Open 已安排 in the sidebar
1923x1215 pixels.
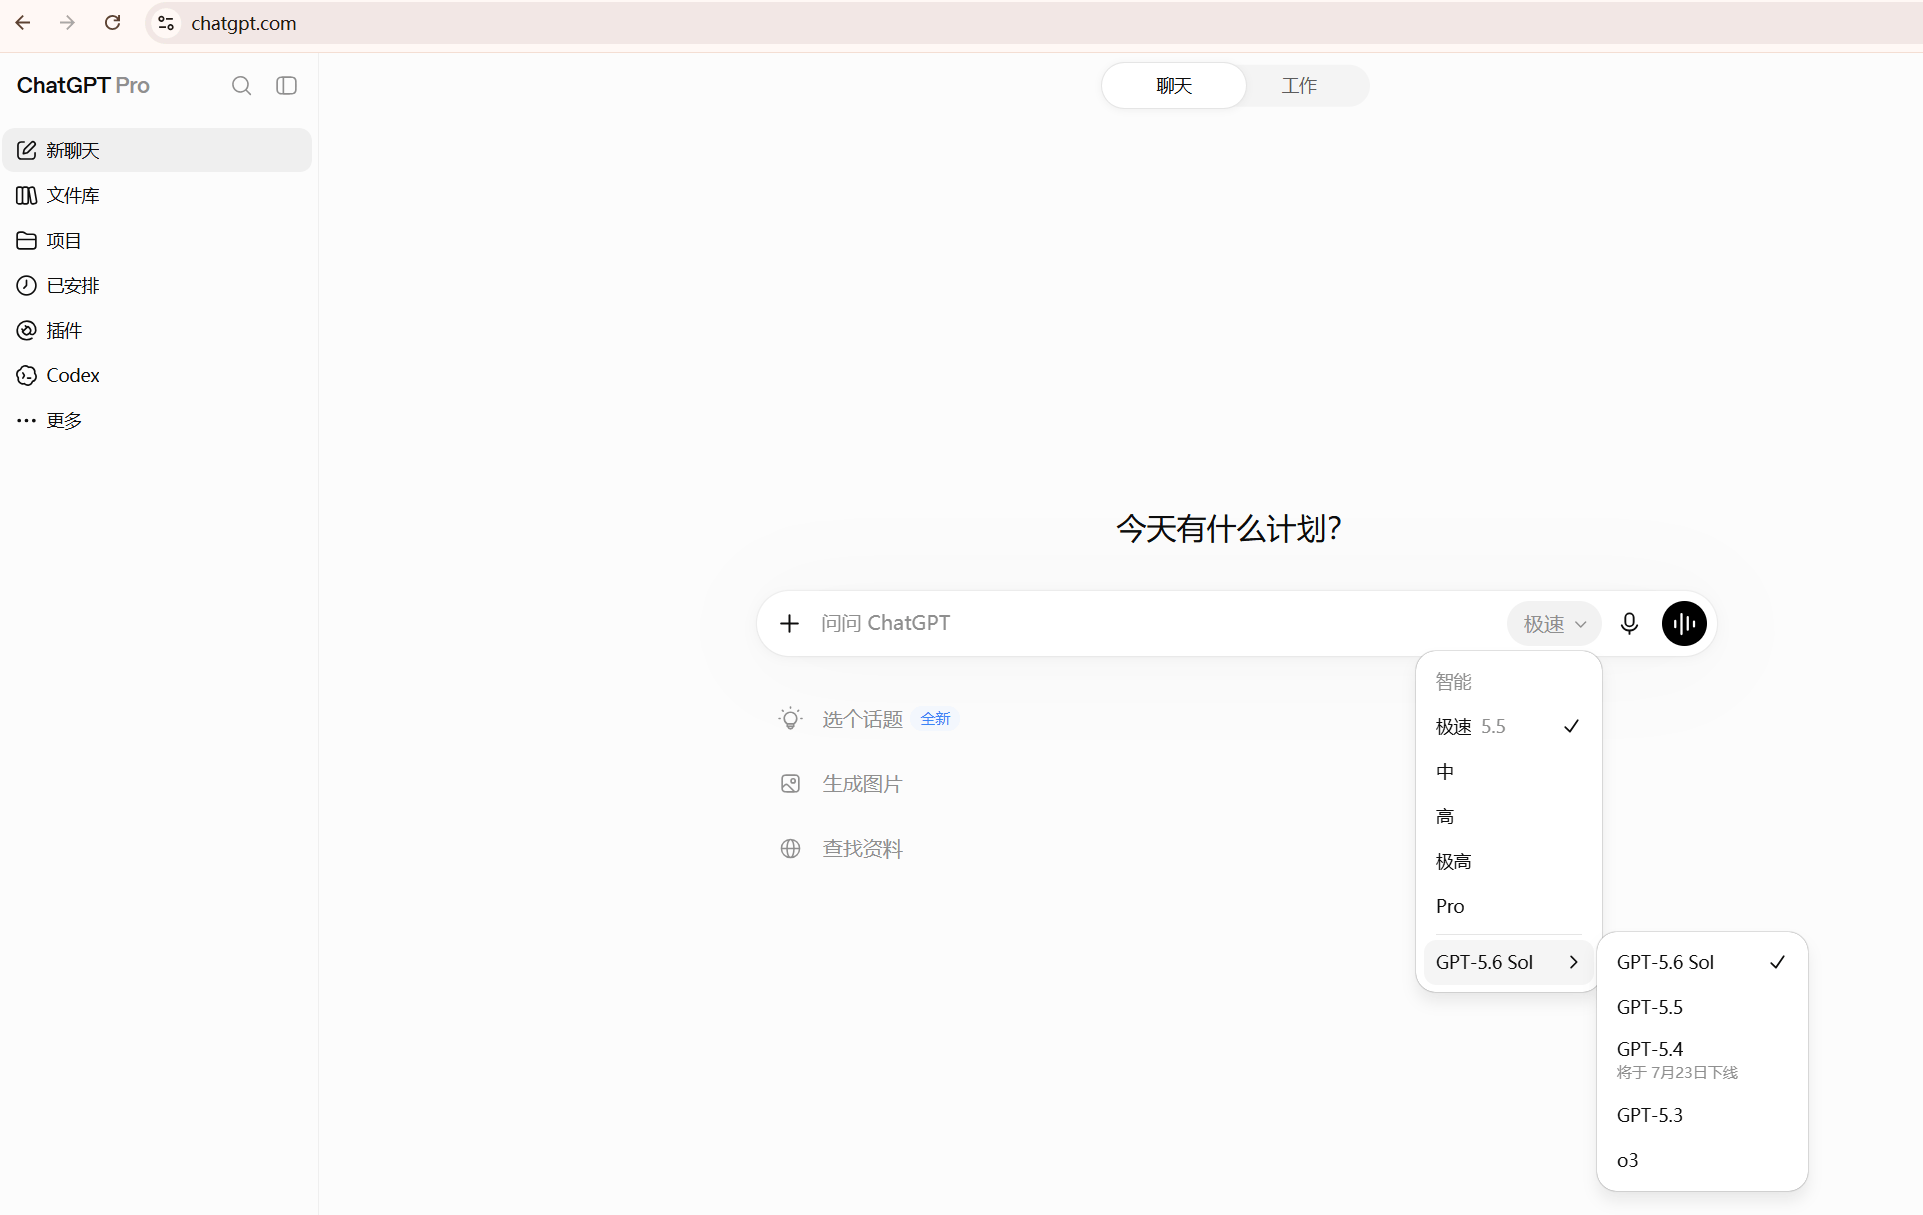(x=157, y=285)
